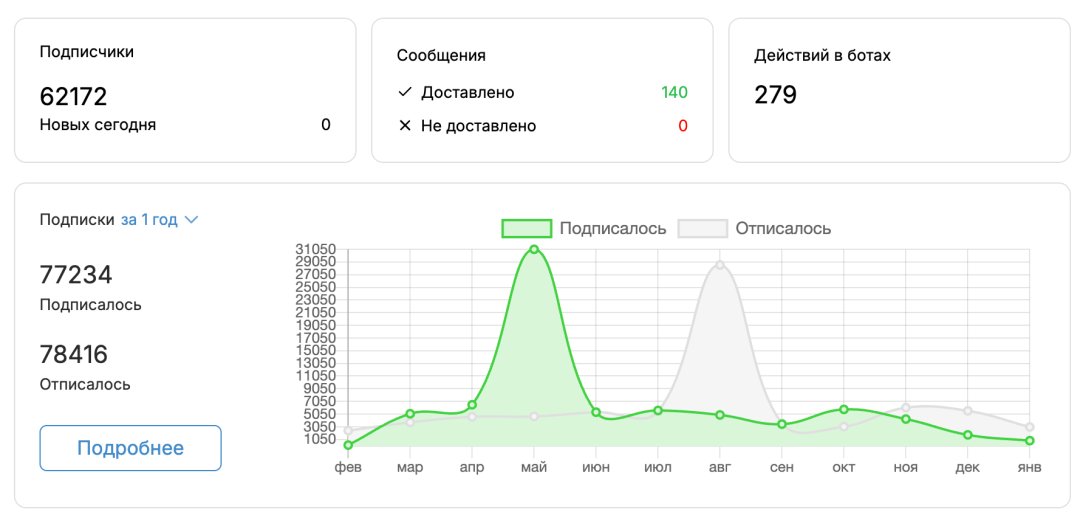
Task: Select the gray авг peak data point
Action: tap(720, 265)
